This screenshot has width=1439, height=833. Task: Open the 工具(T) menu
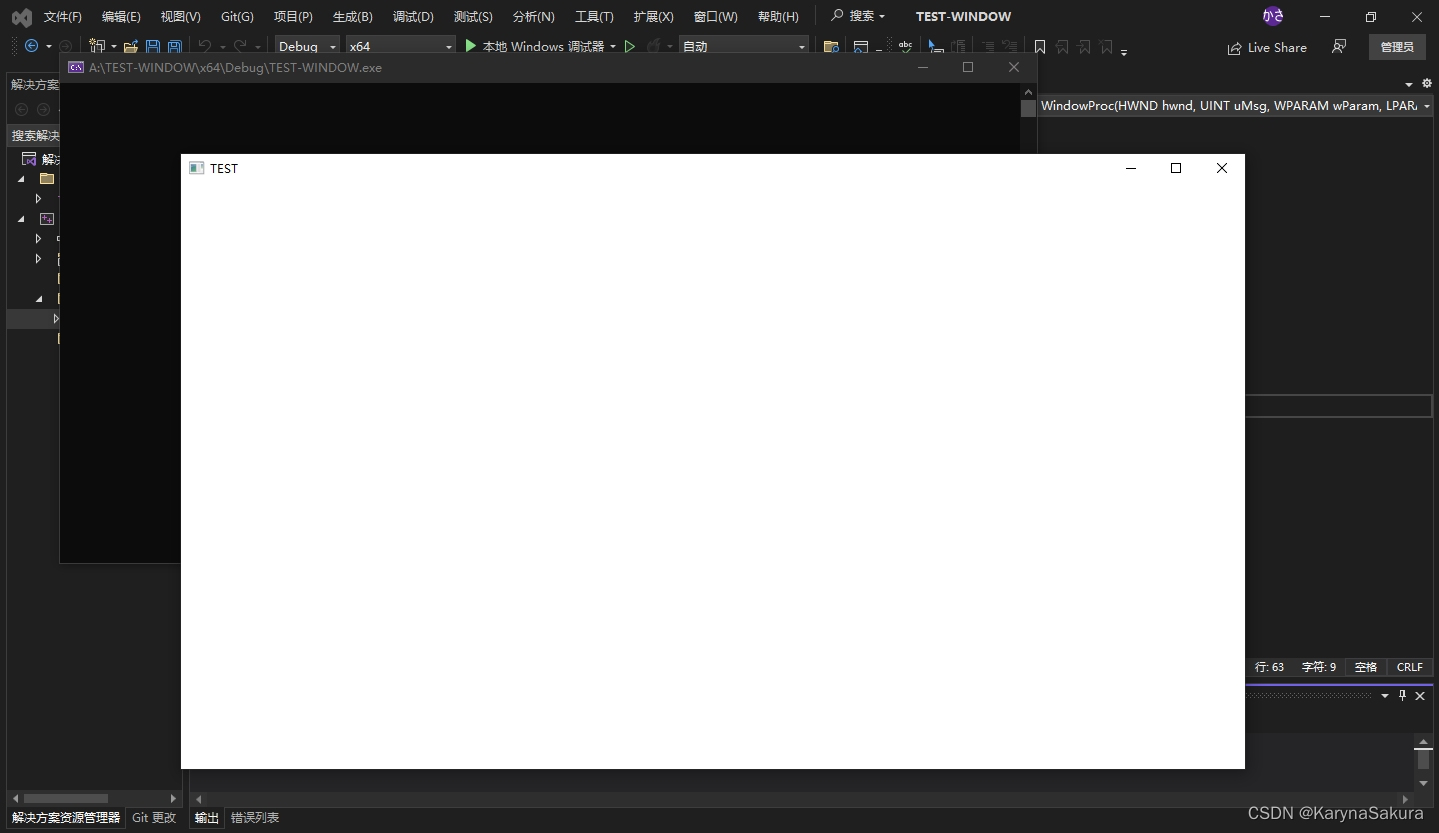594,16
